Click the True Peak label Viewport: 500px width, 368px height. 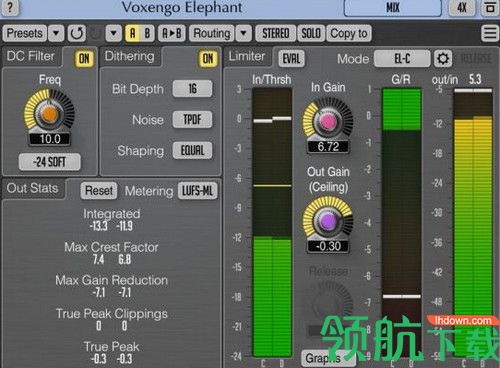(111, 347)
